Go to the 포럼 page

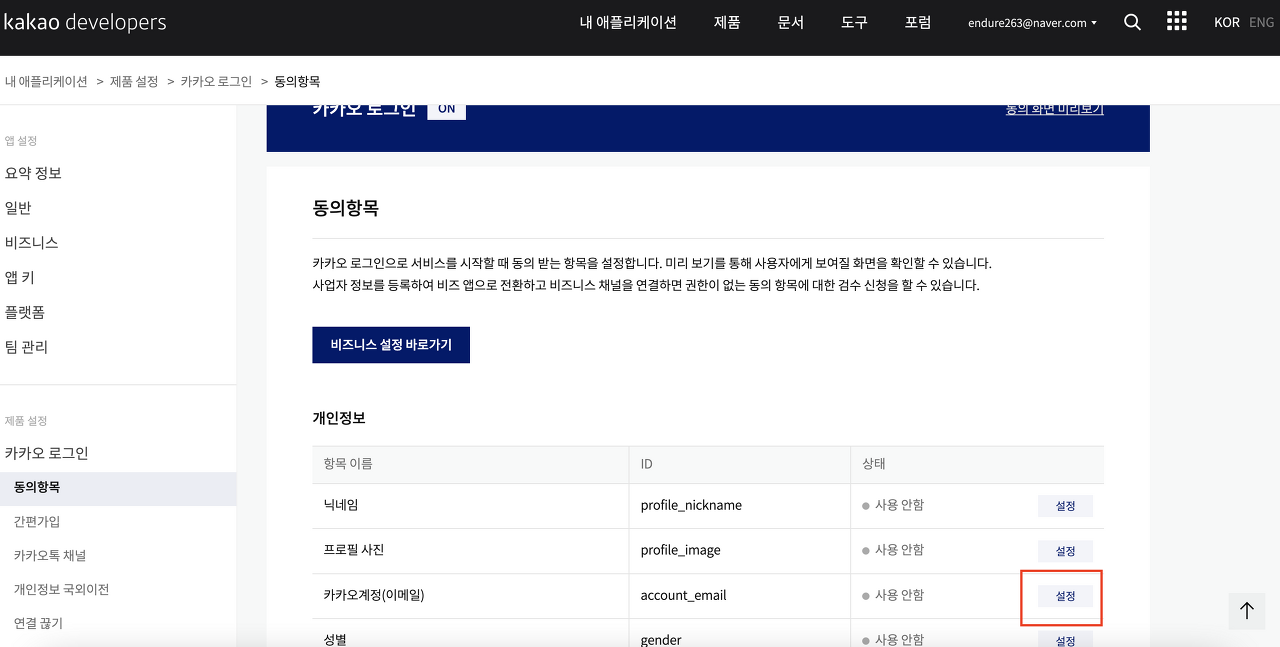[x=917, y=22]
